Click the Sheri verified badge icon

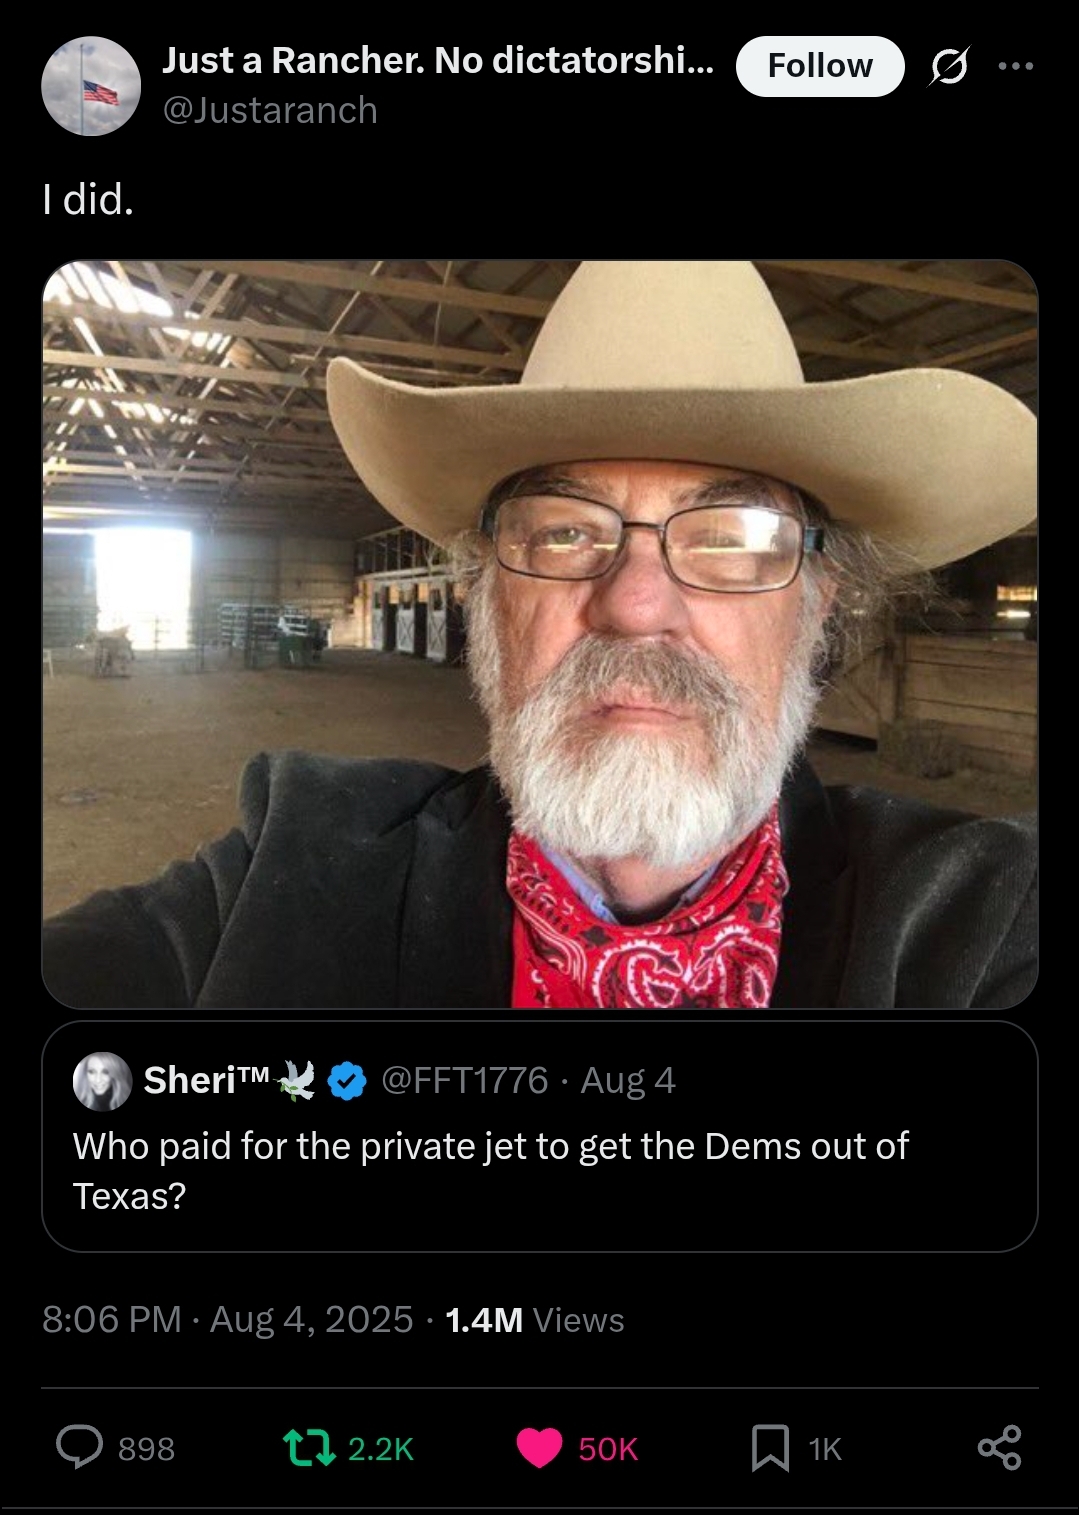coord(347,1081)
